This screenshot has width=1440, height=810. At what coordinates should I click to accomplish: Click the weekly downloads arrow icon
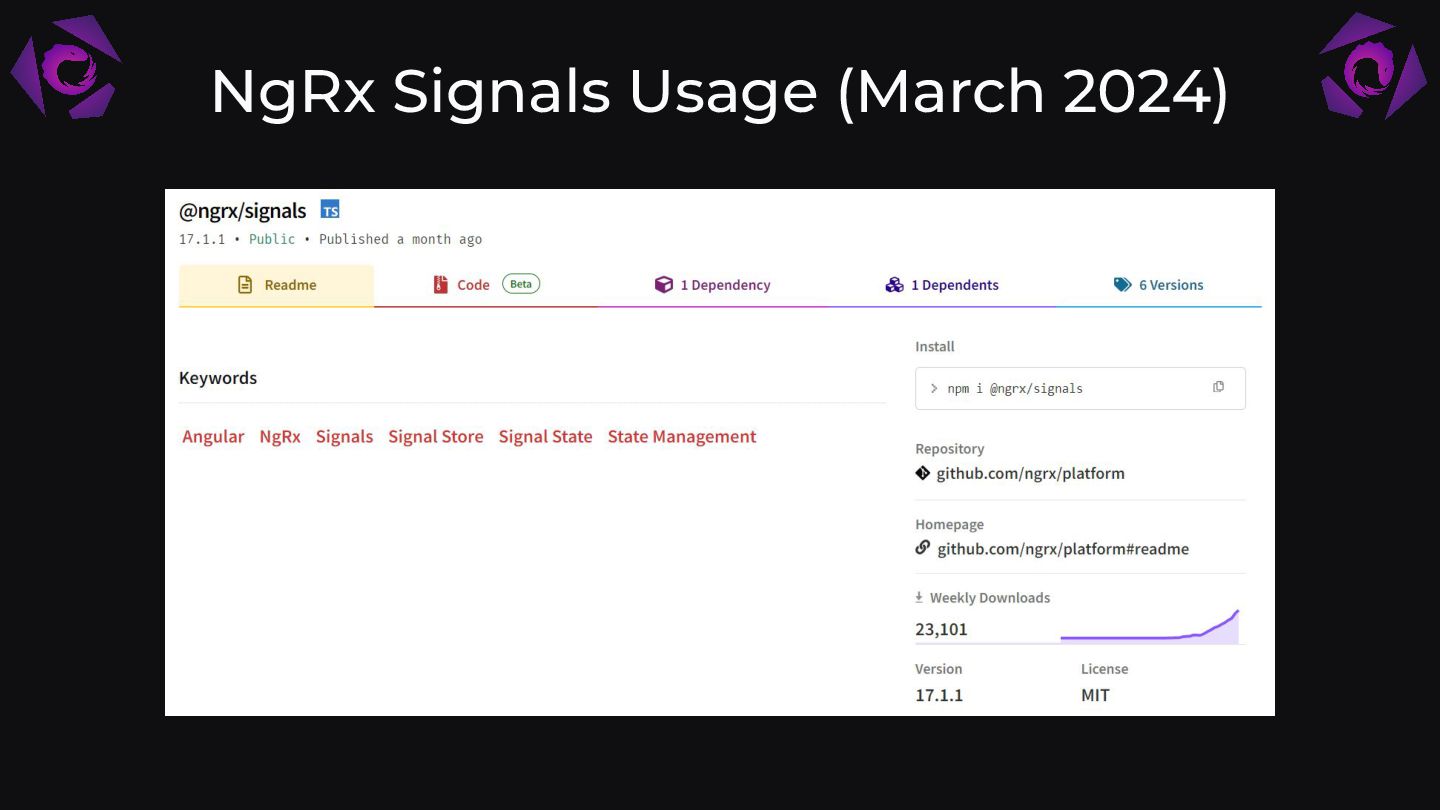point(919,597)
